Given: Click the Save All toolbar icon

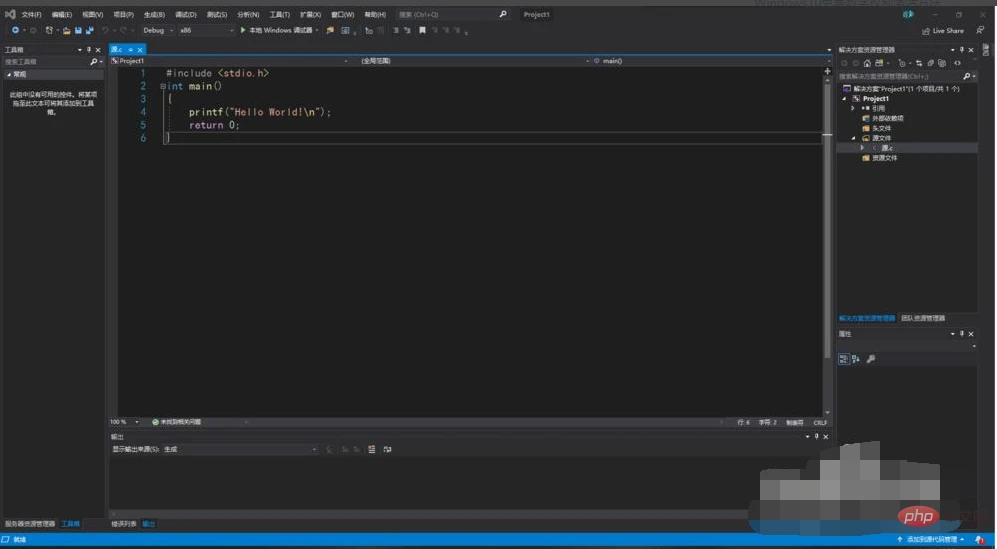Looking at the screenshot, I should [89, 30].
